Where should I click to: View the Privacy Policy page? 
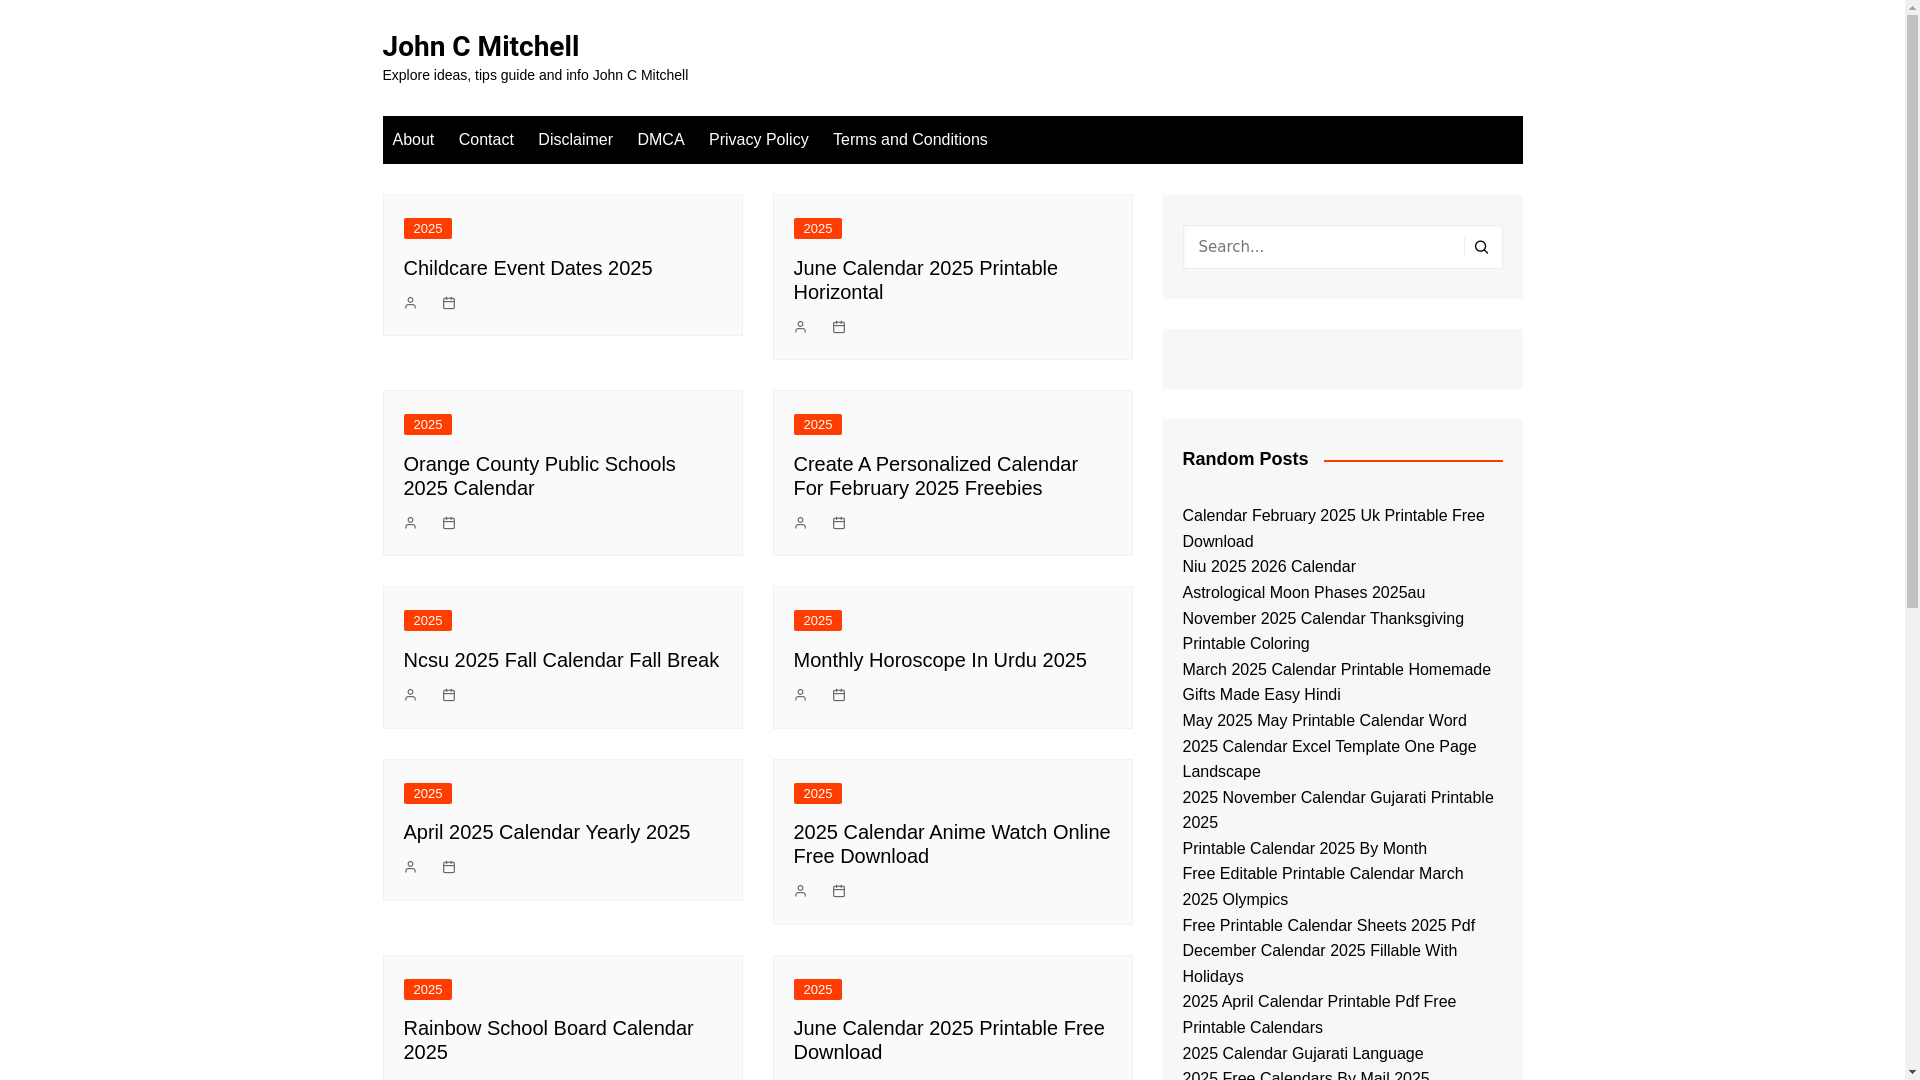click(x=759, y=140)
